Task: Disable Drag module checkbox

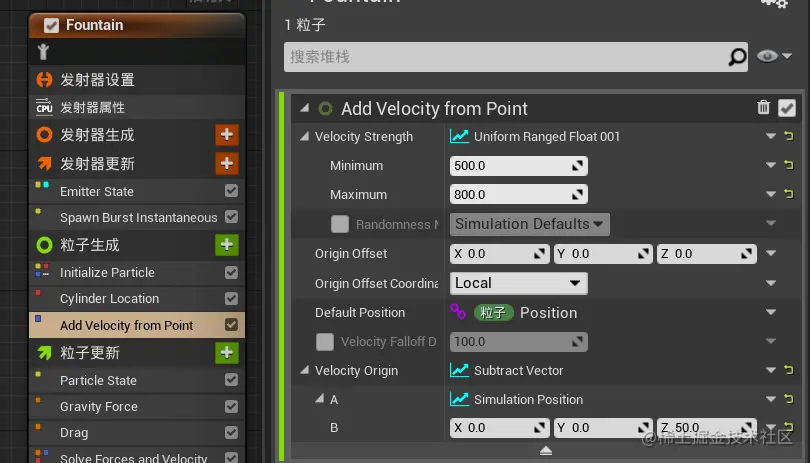Action: (x=231, y=432)
